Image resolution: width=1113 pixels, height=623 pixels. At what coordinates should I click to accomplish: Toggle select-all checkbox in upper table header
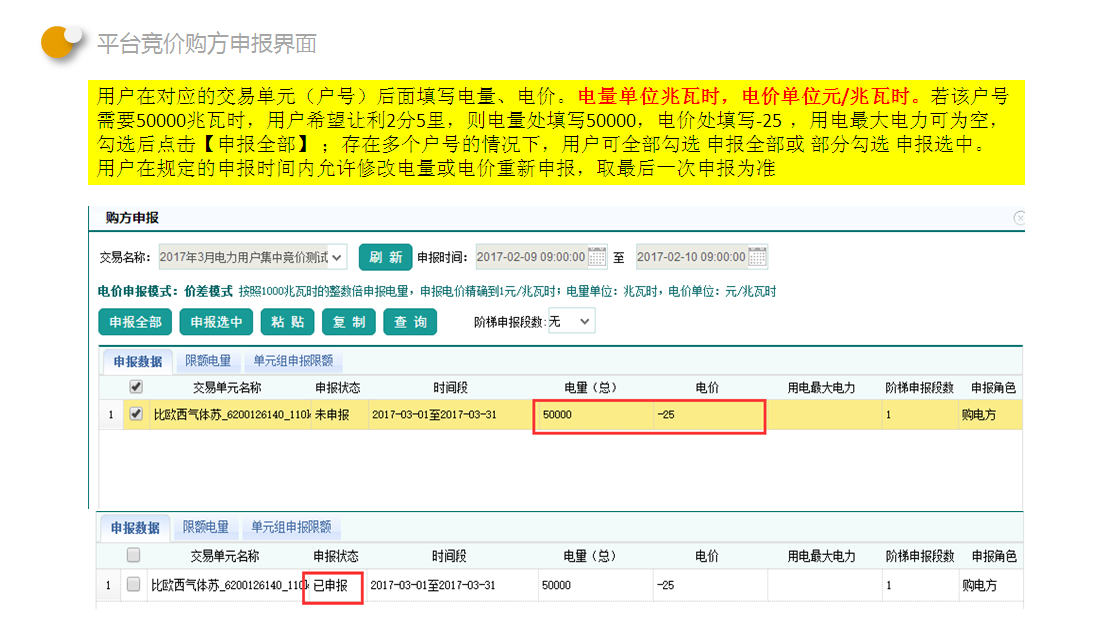point(136,387)
